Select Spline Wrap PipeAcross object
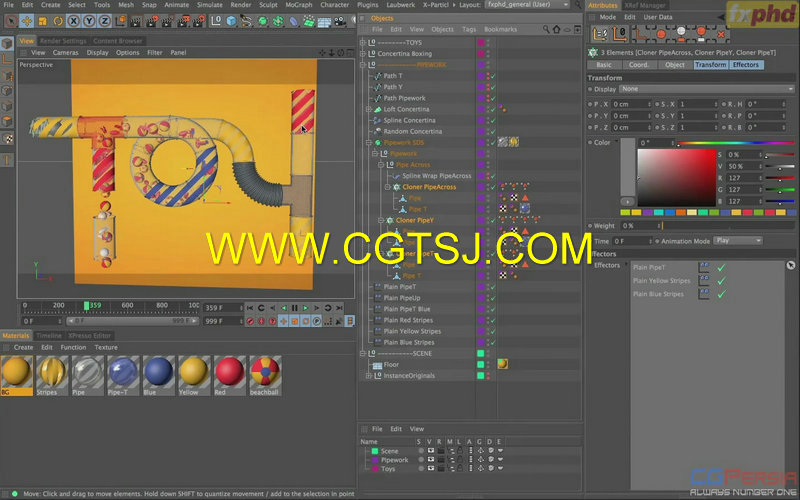Viewport: 800px width, 500px height. tap(437, 176)
